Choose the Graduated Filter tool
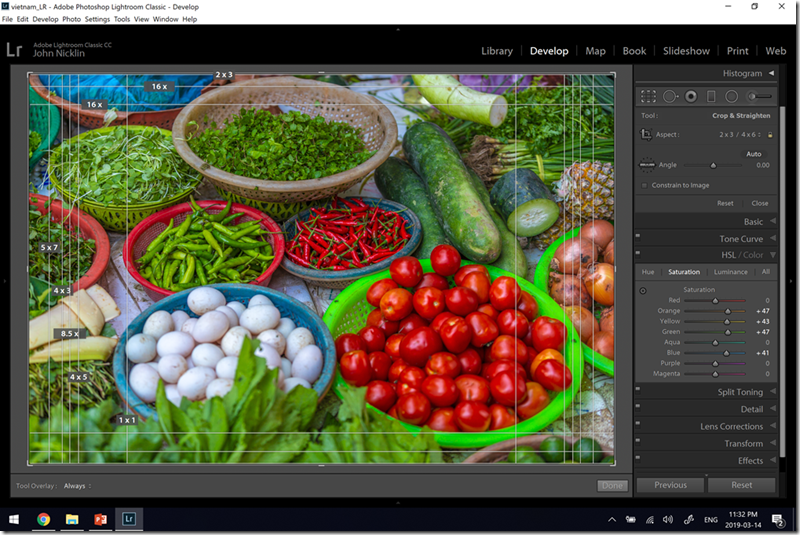The image size is (800, 535). (711, 96)
